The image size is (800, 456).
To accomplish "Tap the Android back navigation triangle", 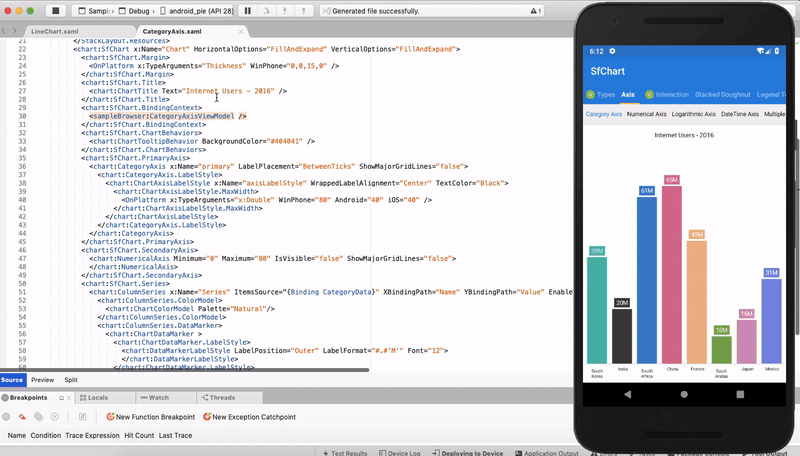I will (x=627, y=394).
